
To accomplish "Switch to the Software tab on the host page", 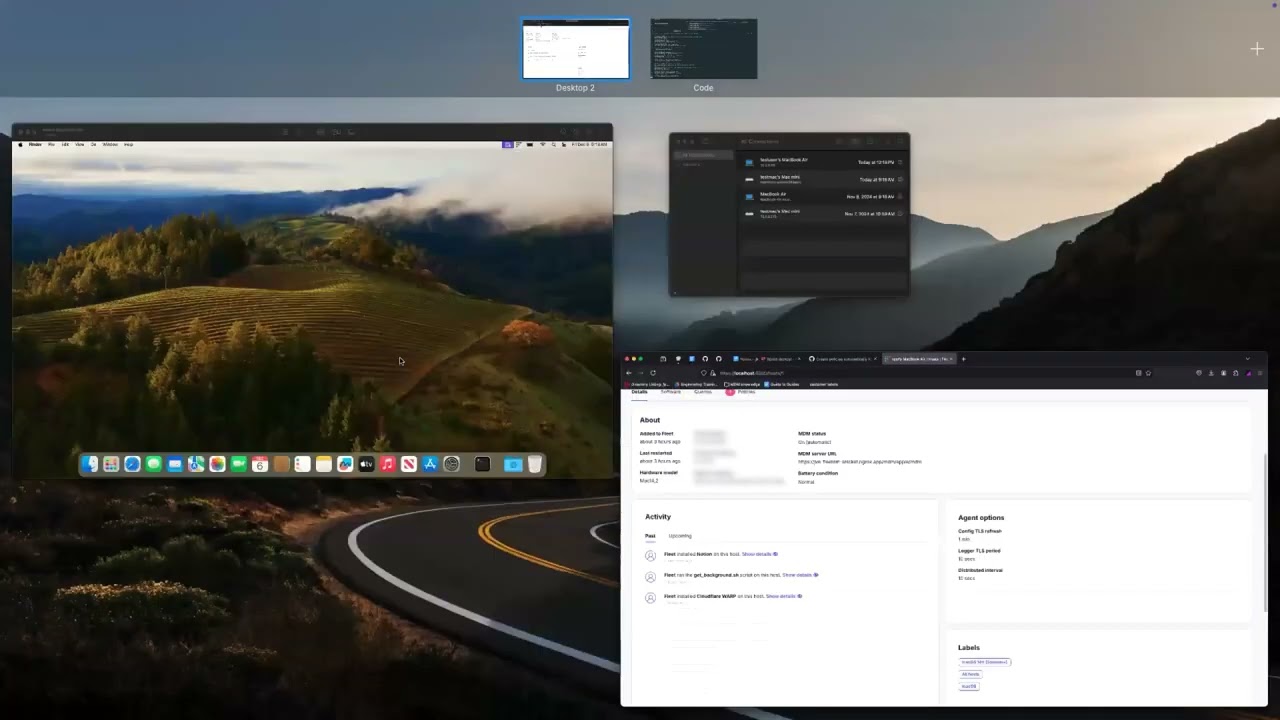I will [x=671, y=392].
